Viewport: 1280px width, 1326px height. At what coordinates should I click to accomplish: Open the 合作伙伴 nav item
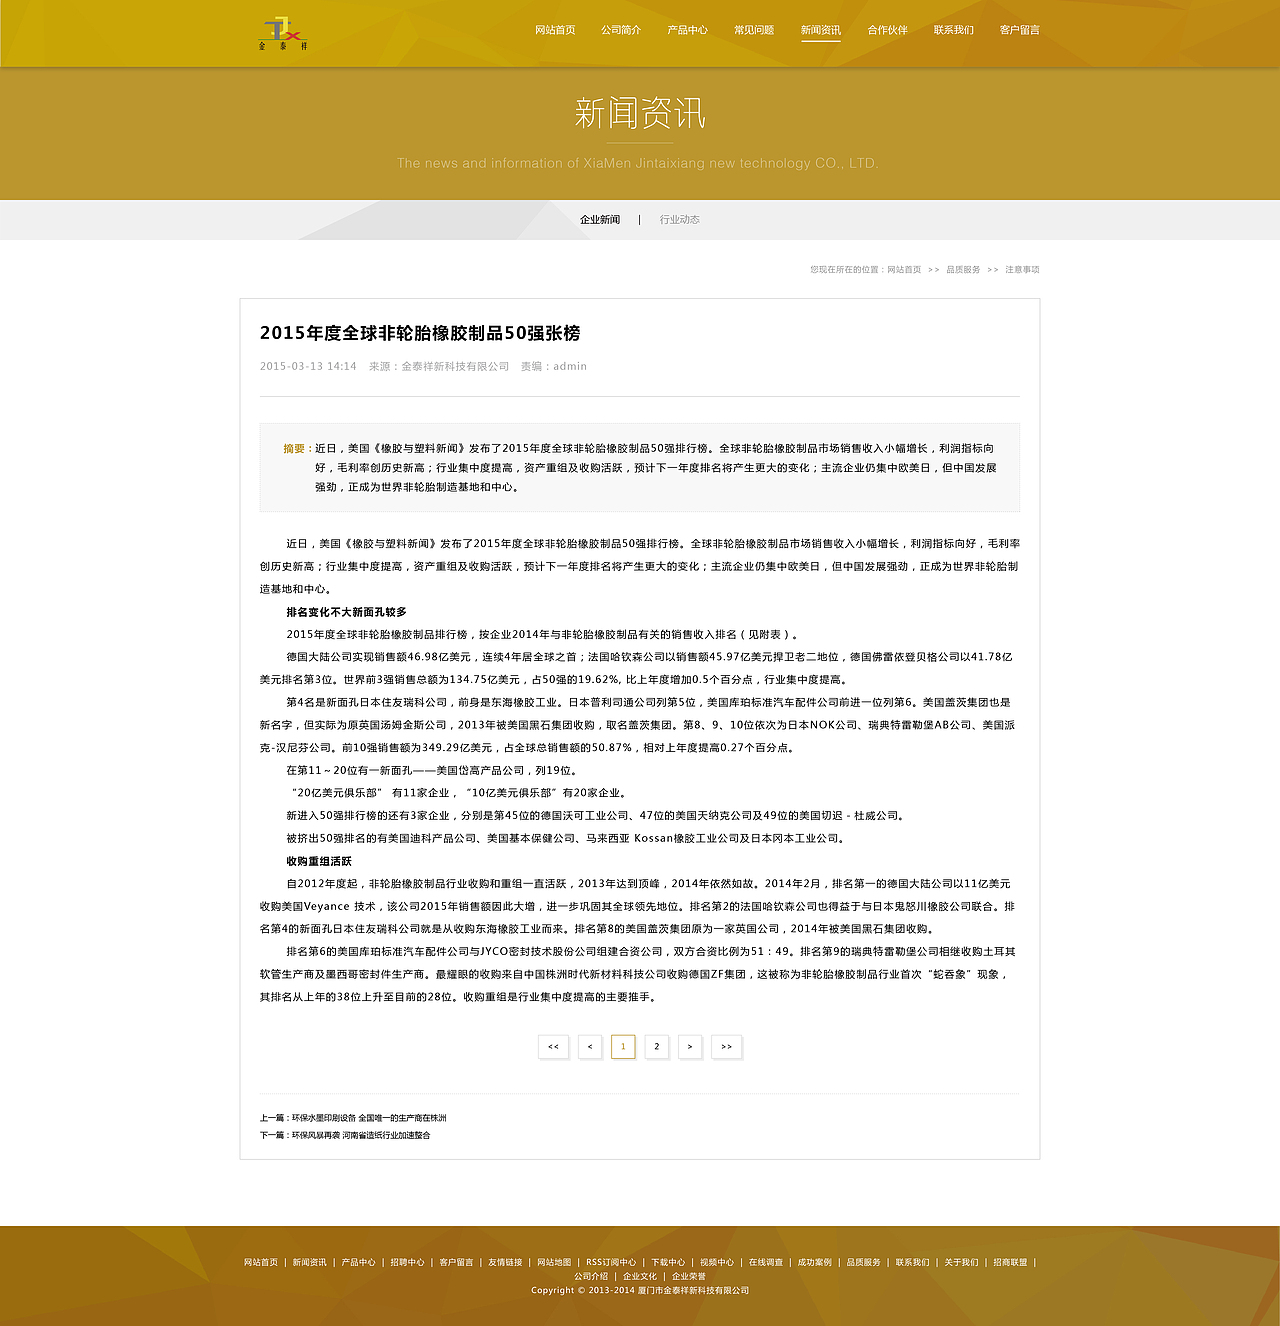click(887, 30)
